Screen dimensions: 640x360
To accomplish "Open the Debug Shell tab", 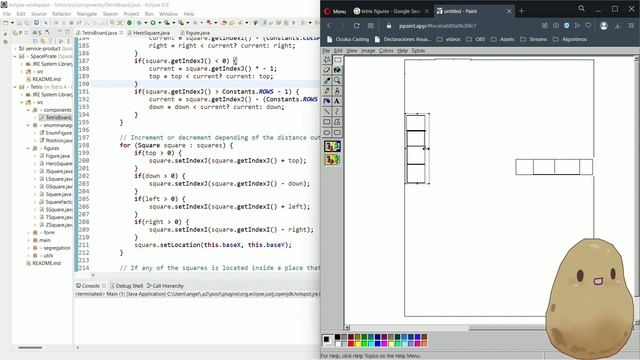I will pyautogui.click(x=127, y=286).
